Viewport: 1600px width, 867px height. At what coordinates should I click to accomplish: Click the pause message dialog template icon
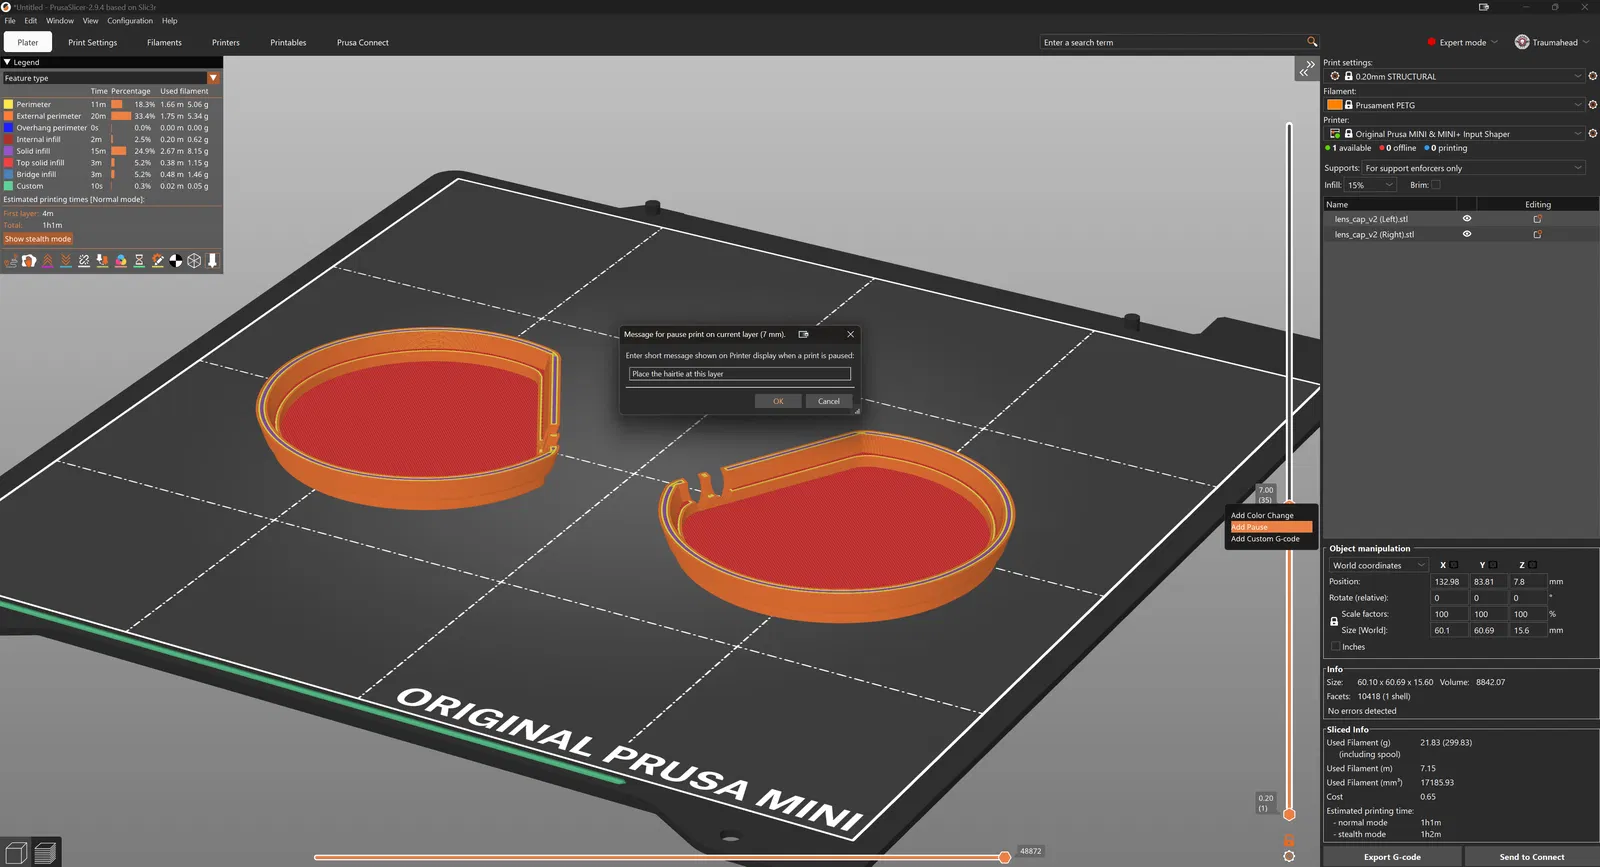pyautogui.click(x=803, y=334)
